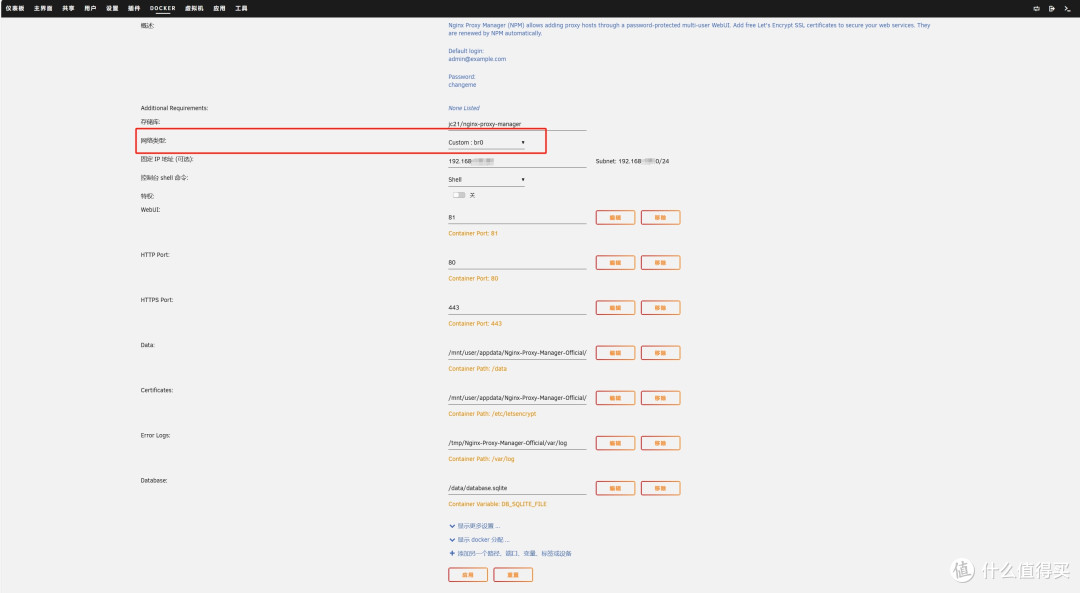This screenshot has width=1080, height=593.
Task: Click the remove button for HTTP Port 80
Action: click(661, 263)
